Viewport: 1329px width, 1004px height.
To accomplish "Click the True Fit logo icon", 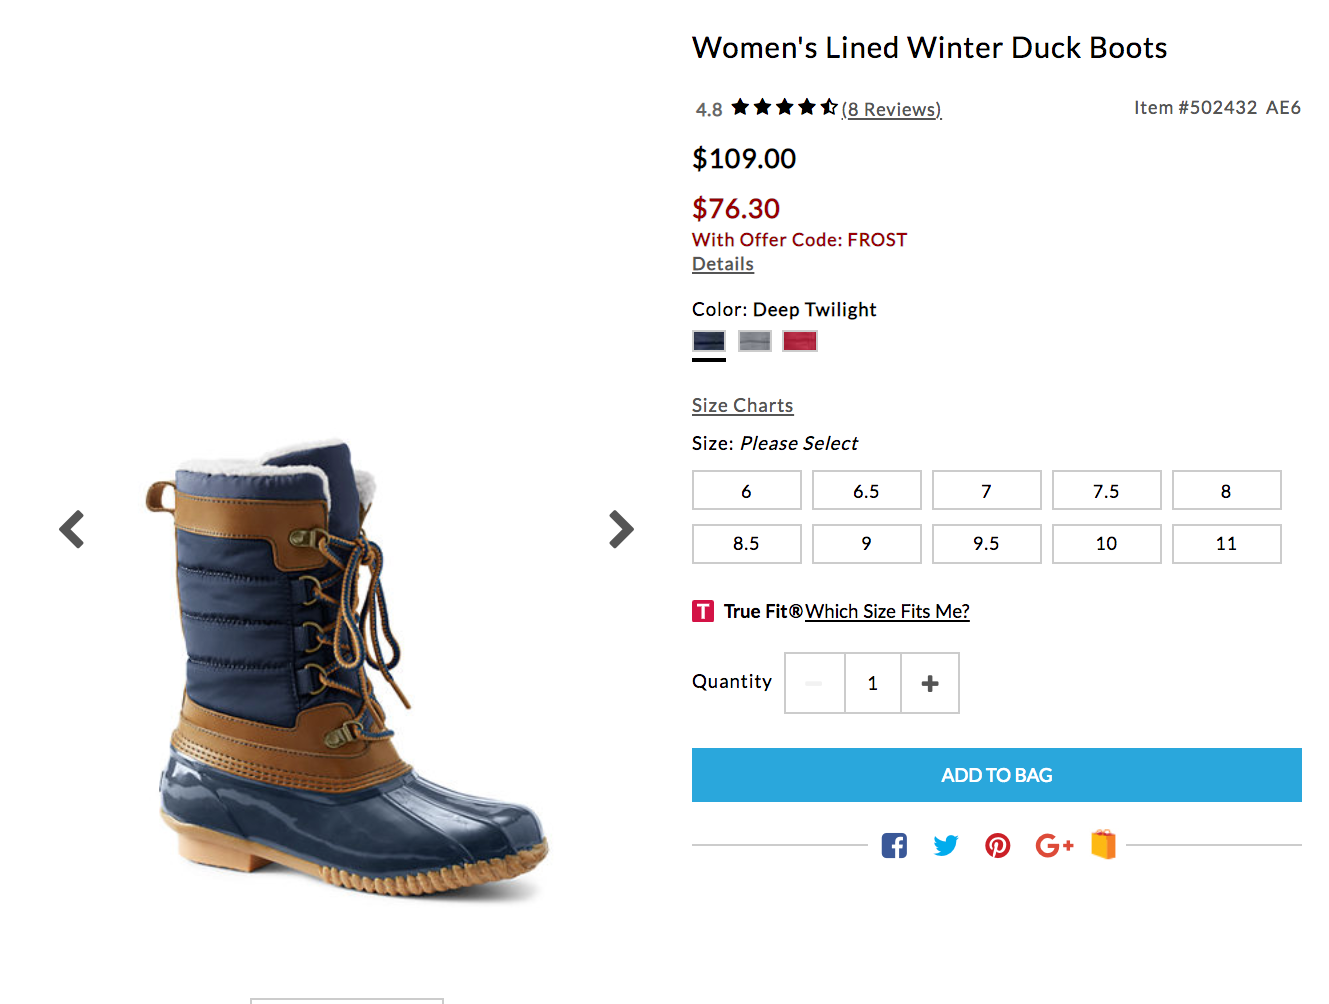I will [x=703, y=611].
